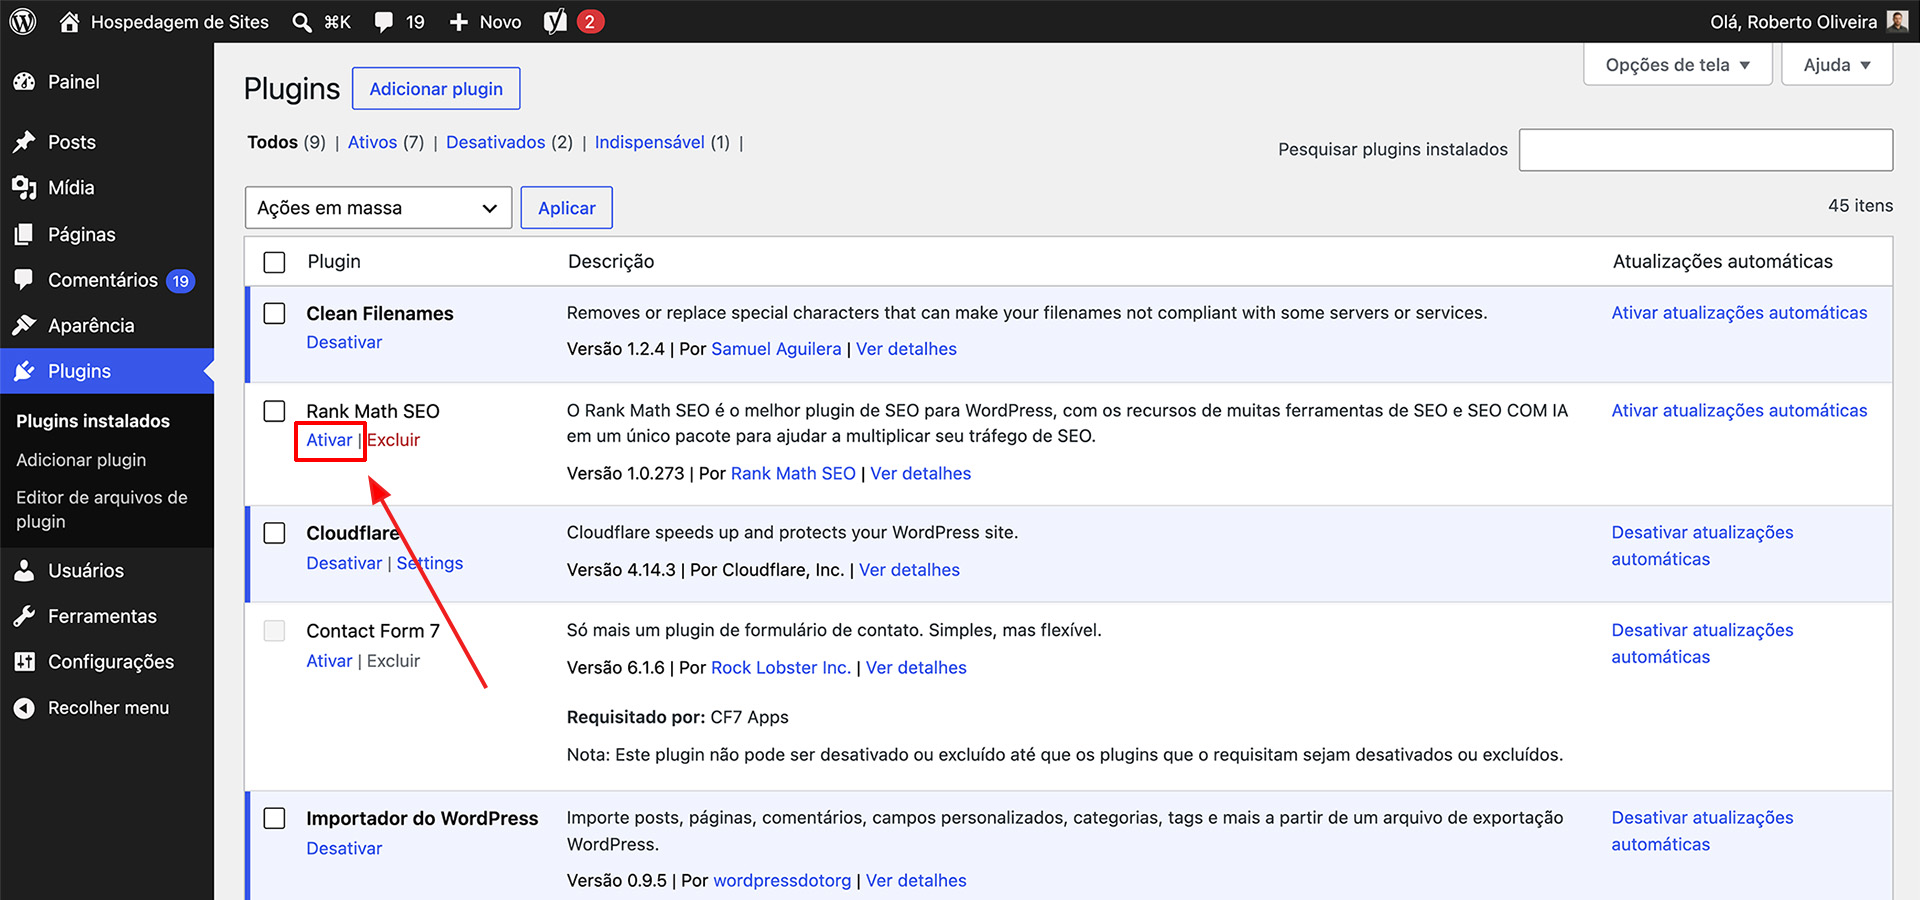Click the Ferramentas wrench icon

24,616
